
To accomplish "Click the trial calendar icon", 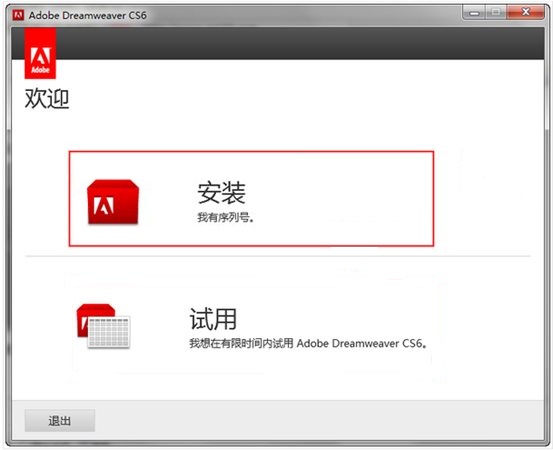I will 103,326.
